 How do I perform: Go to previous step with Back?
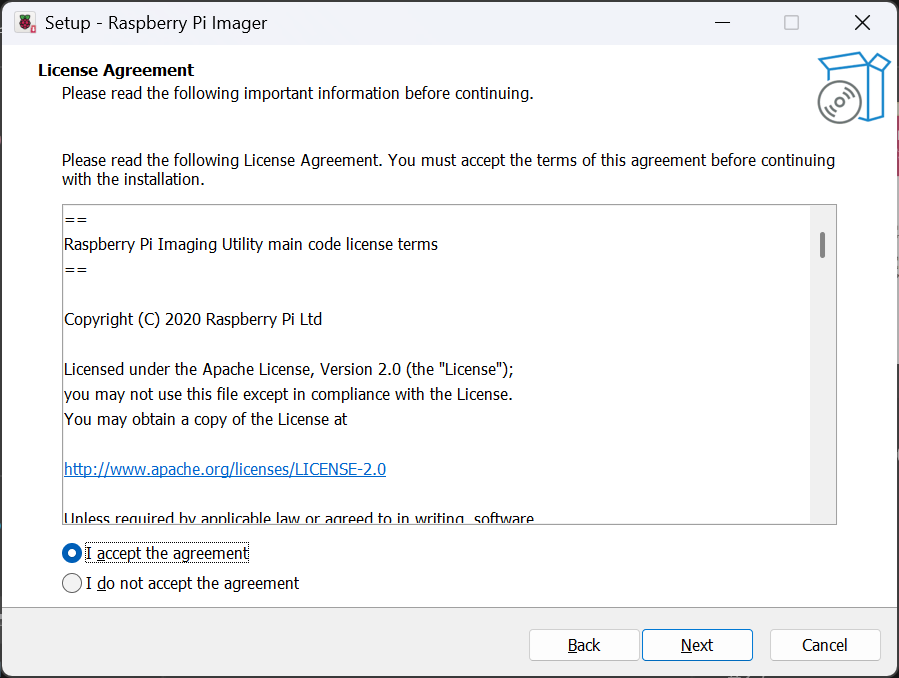tap(584, 645)
